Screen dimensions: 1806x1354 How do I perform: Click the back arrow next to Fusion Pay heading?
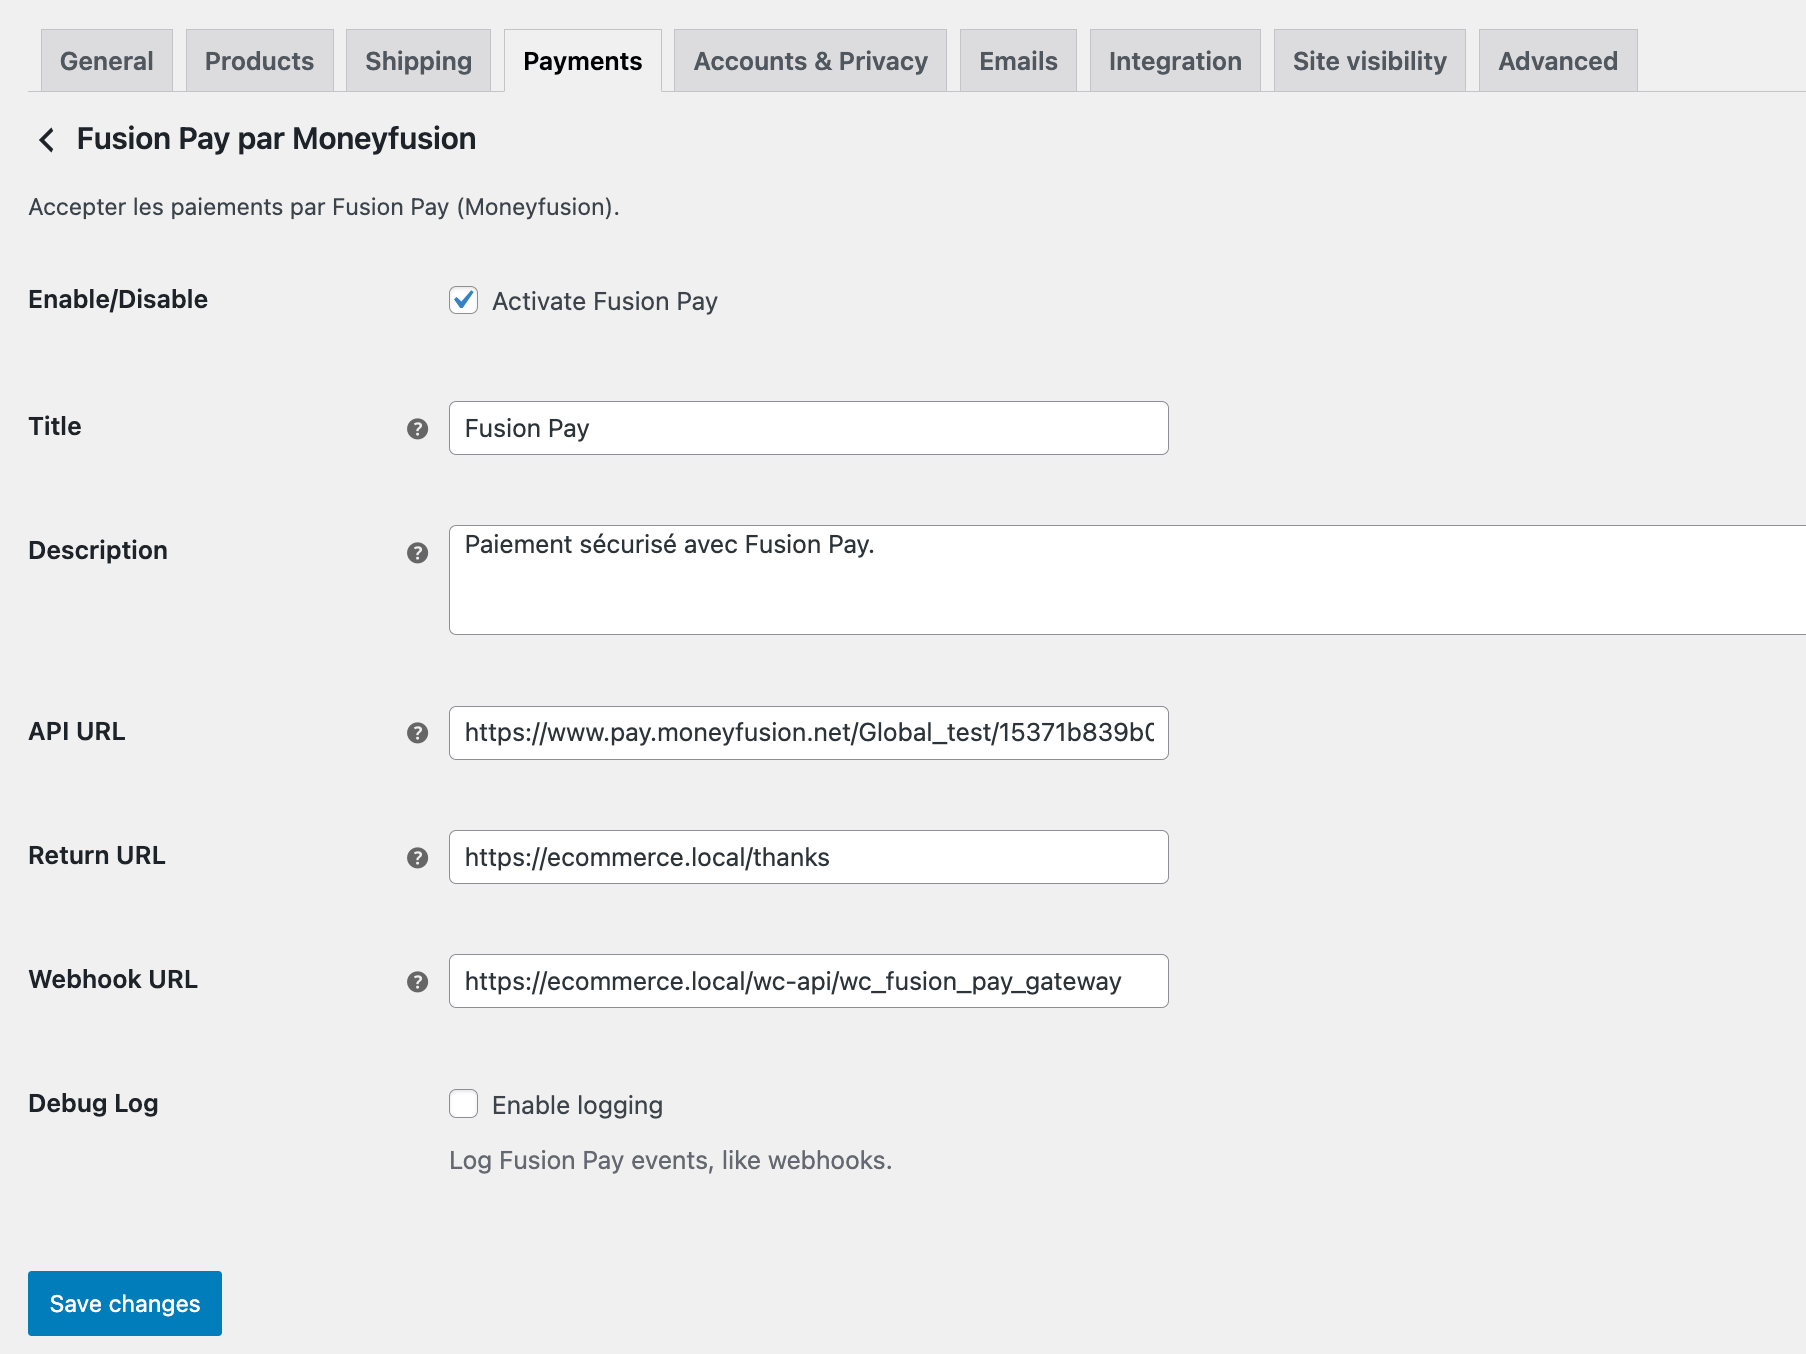coord(46,140)
